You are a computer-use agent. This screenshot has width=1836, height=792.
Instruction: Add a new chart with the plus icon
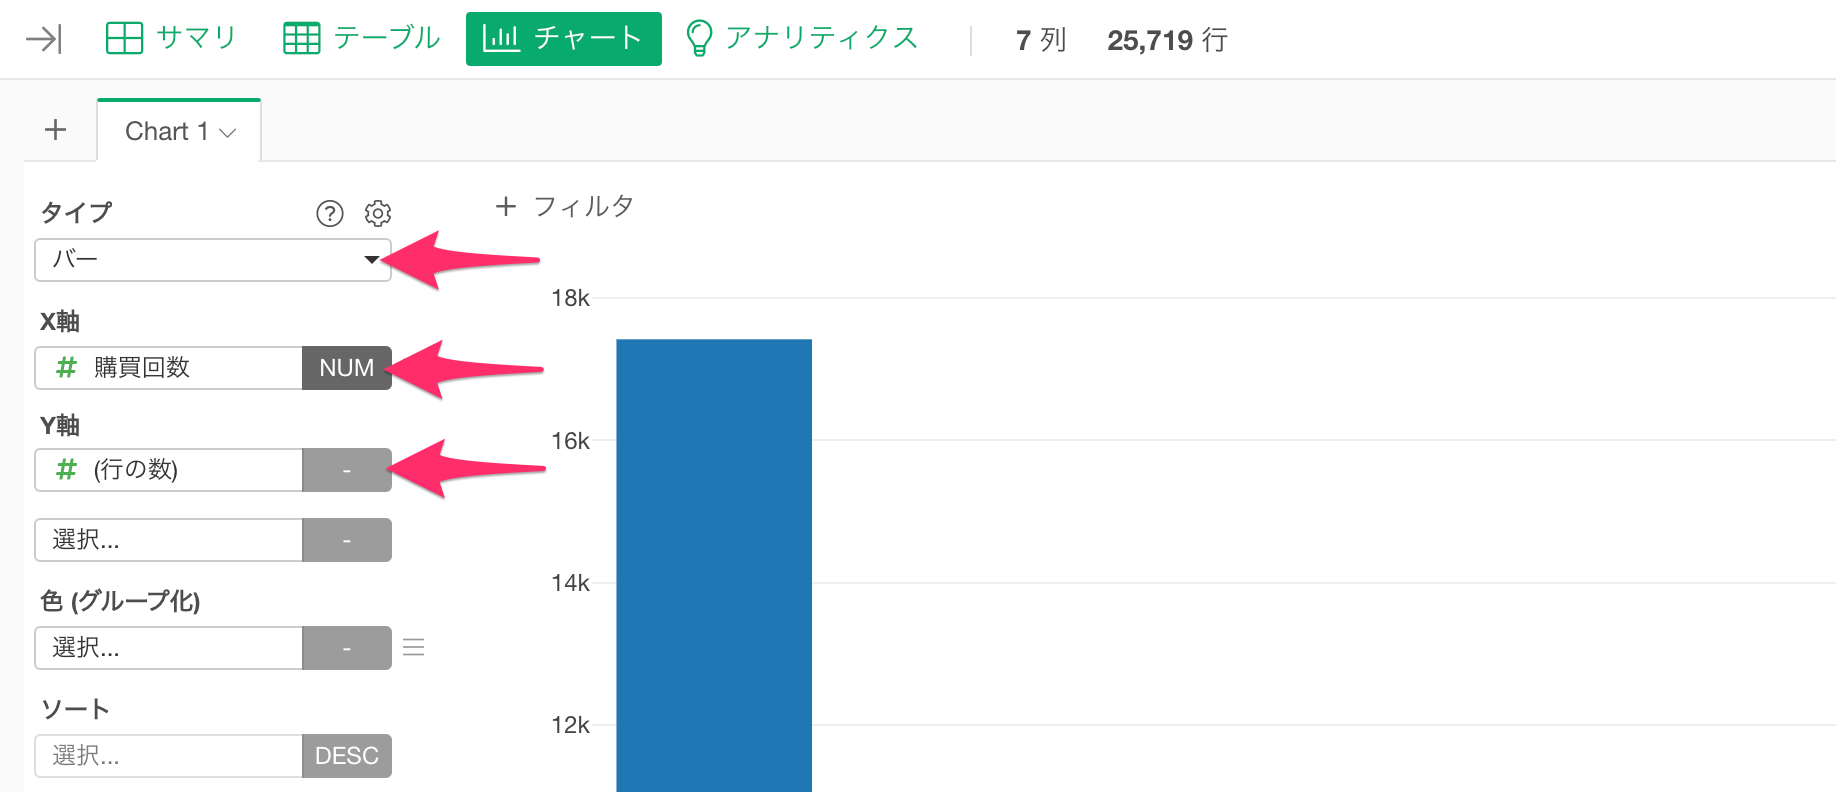(x=56, y=130)
